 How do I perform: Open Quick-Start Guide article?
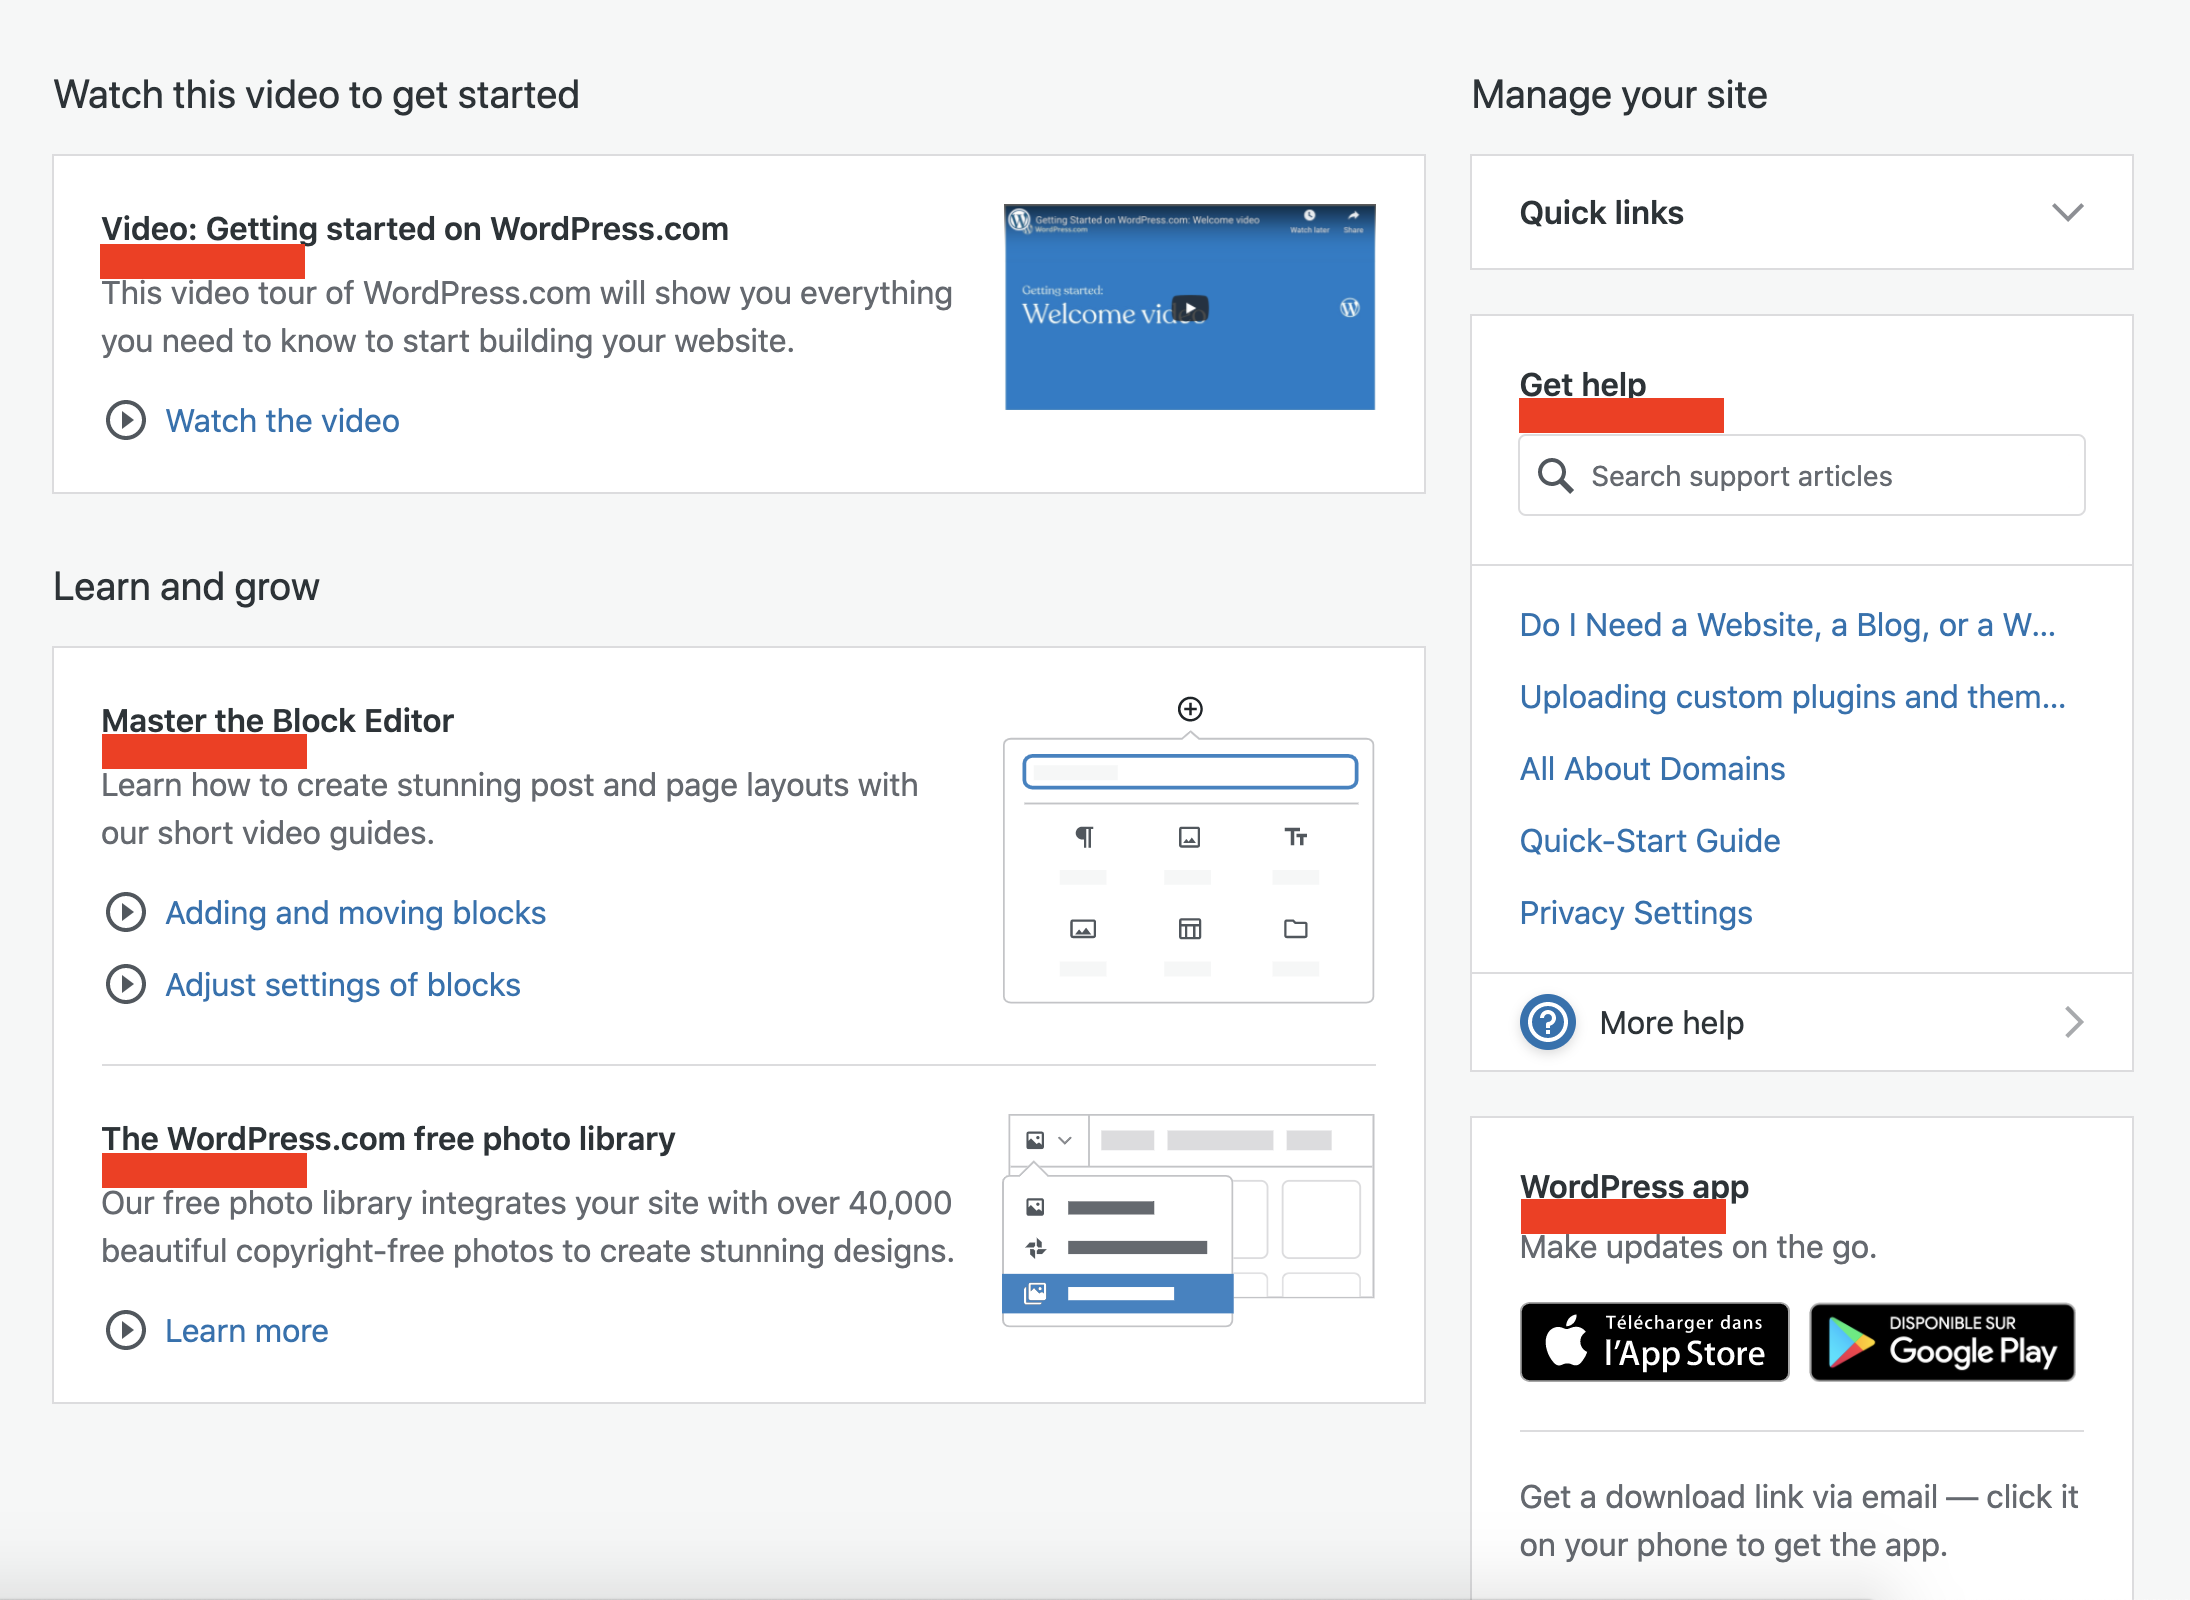click(1650, 841)
